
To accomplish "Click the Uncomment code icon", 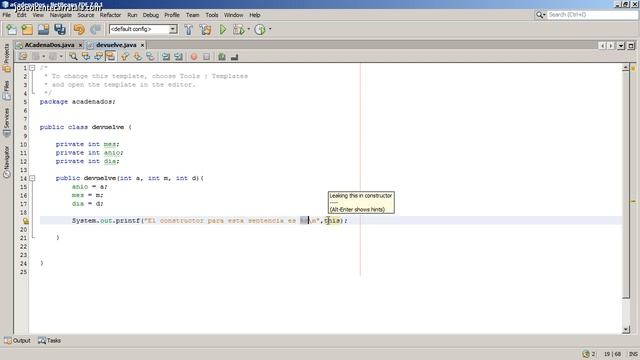I will point(234,57).
